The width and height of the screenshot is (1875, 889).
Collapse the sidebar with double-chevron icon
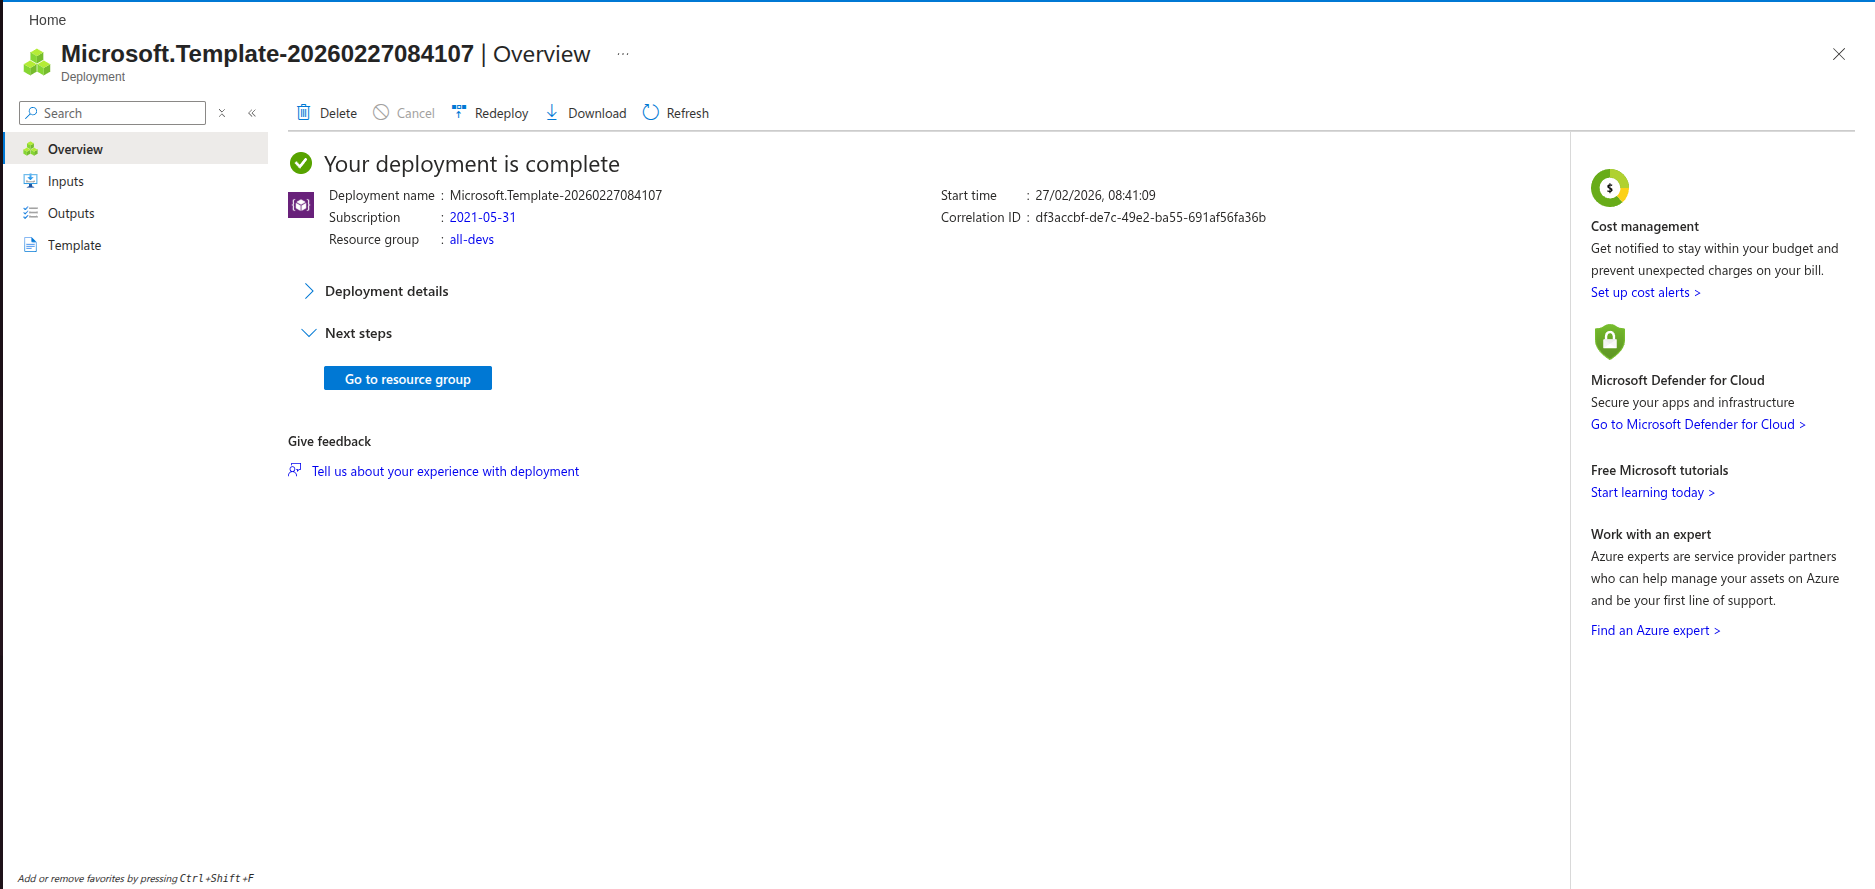pyautogui.click(x=252, y=113)
